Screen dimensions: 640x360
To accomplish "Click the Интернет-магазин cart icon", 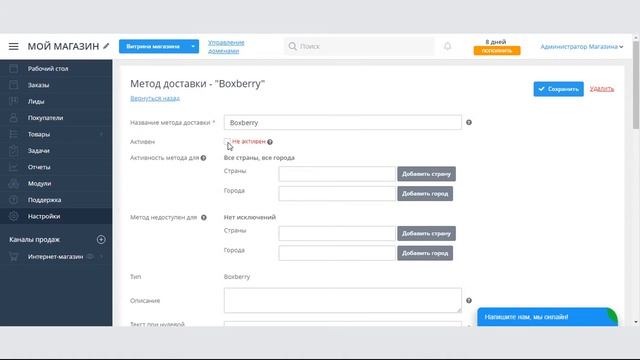I will click(x=13, y=256).
